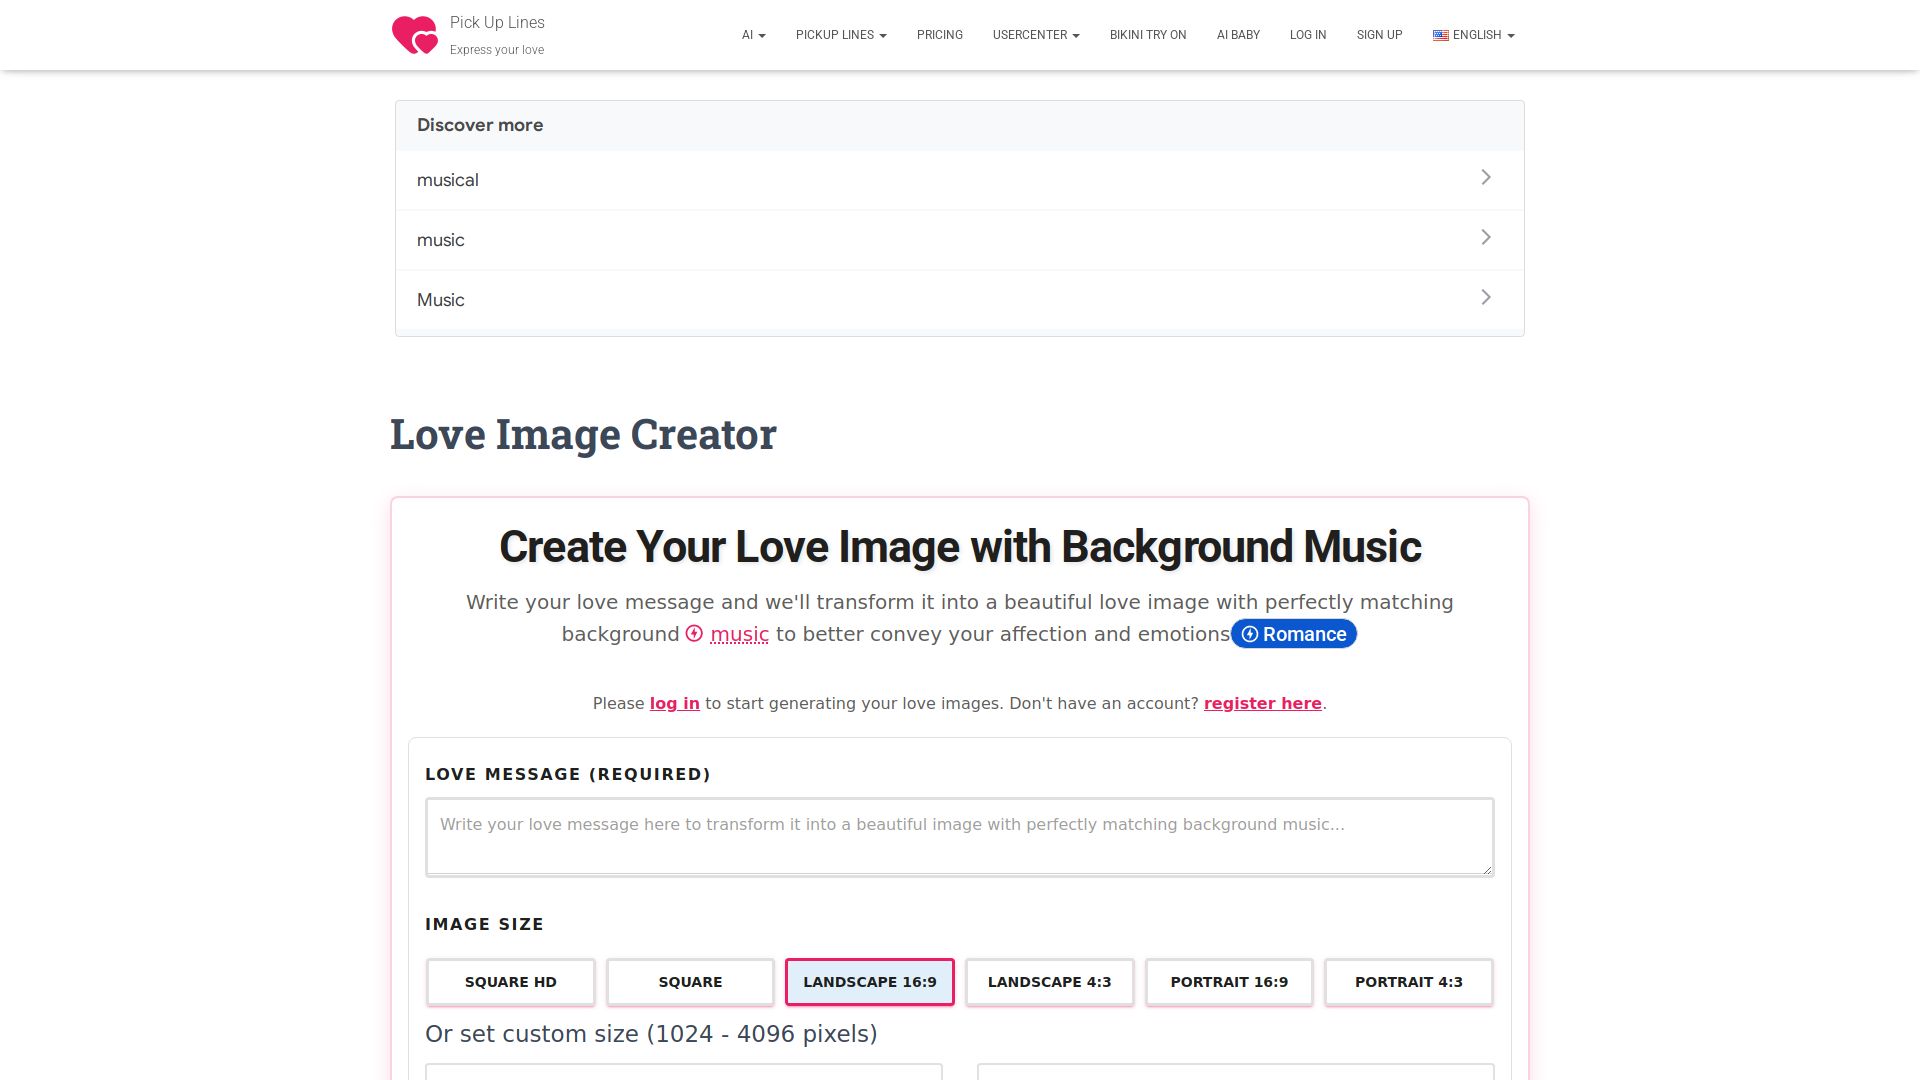Click the underlined music link
The image size is (1920, 1080).
click(x=740, y=634)
